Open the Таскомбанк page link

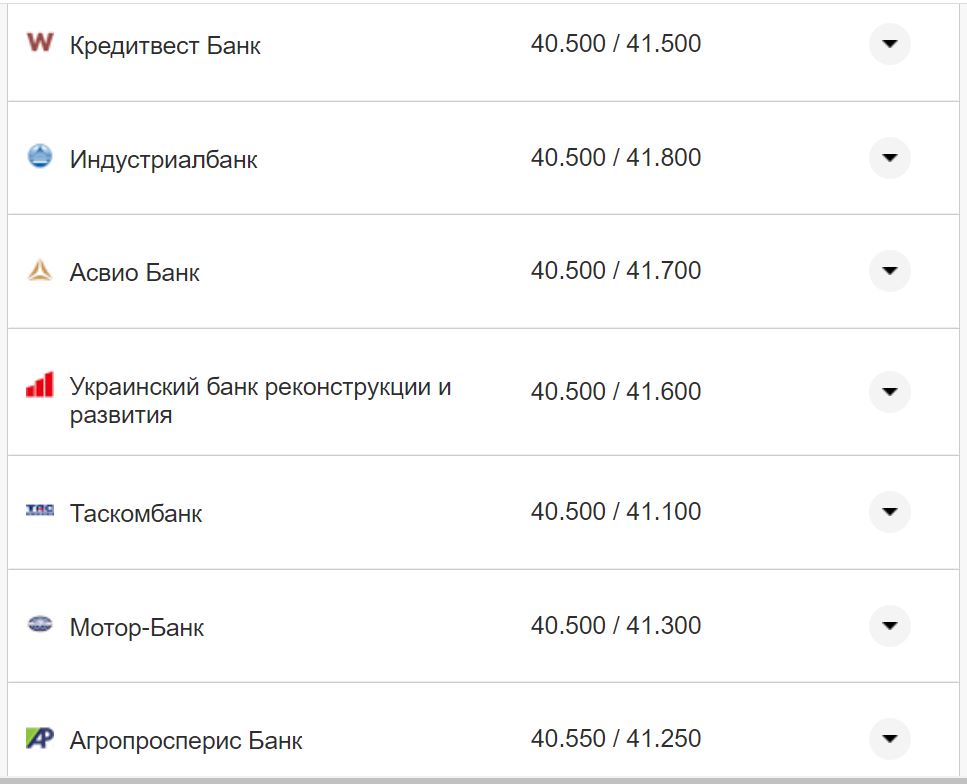137,513
